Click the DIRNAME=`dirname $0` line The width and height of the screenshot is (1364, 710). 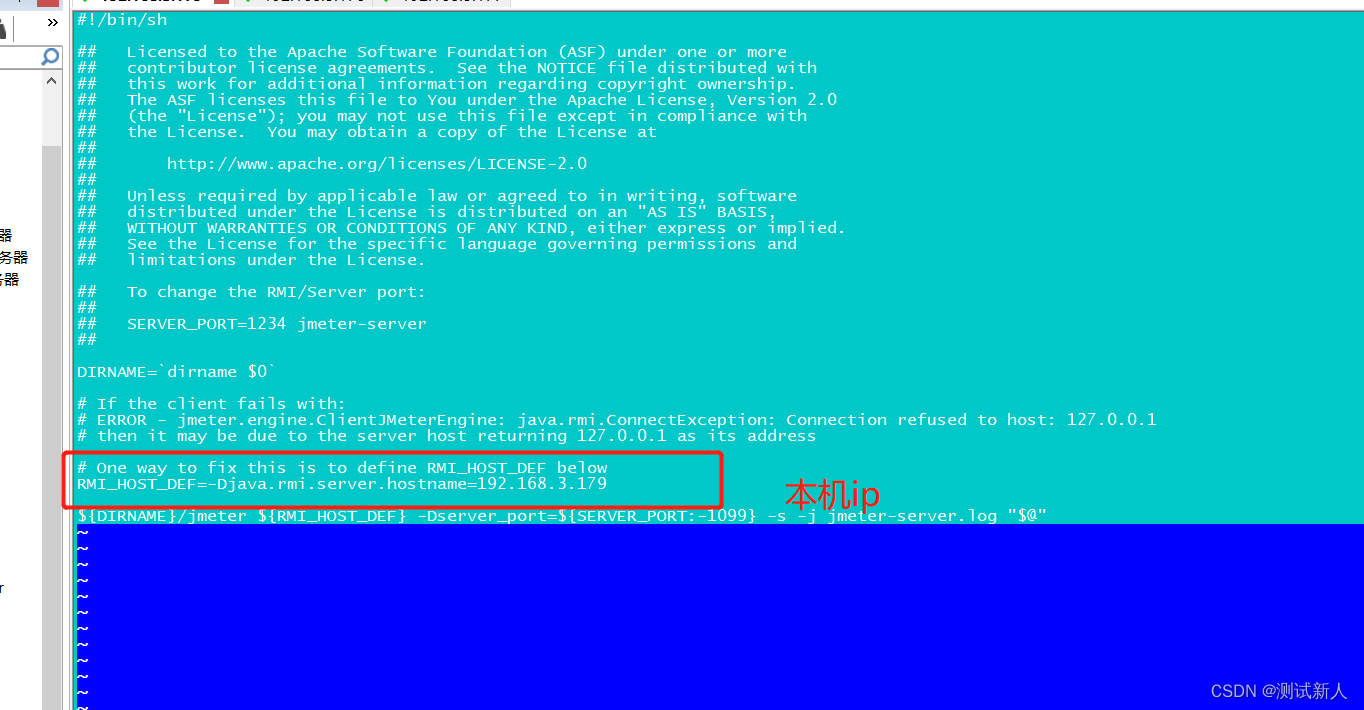coord(176,372)
